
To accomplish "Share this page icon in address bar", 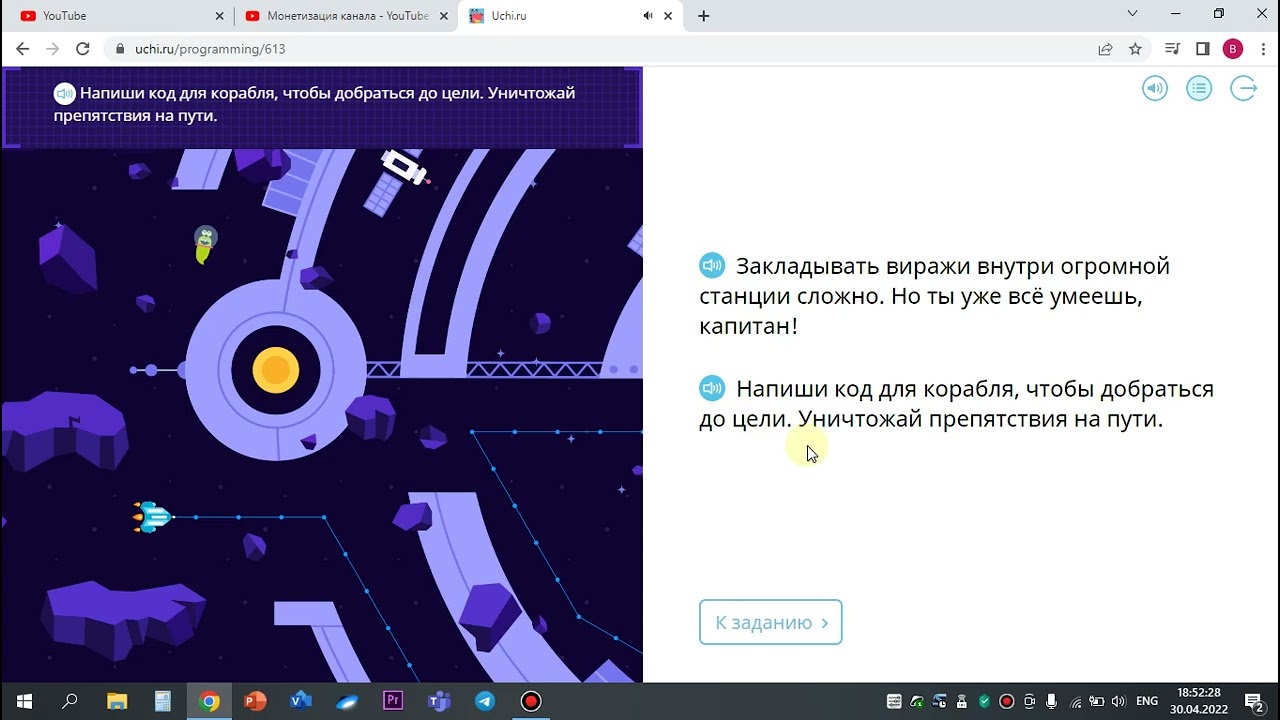I will coord(1105,49).
